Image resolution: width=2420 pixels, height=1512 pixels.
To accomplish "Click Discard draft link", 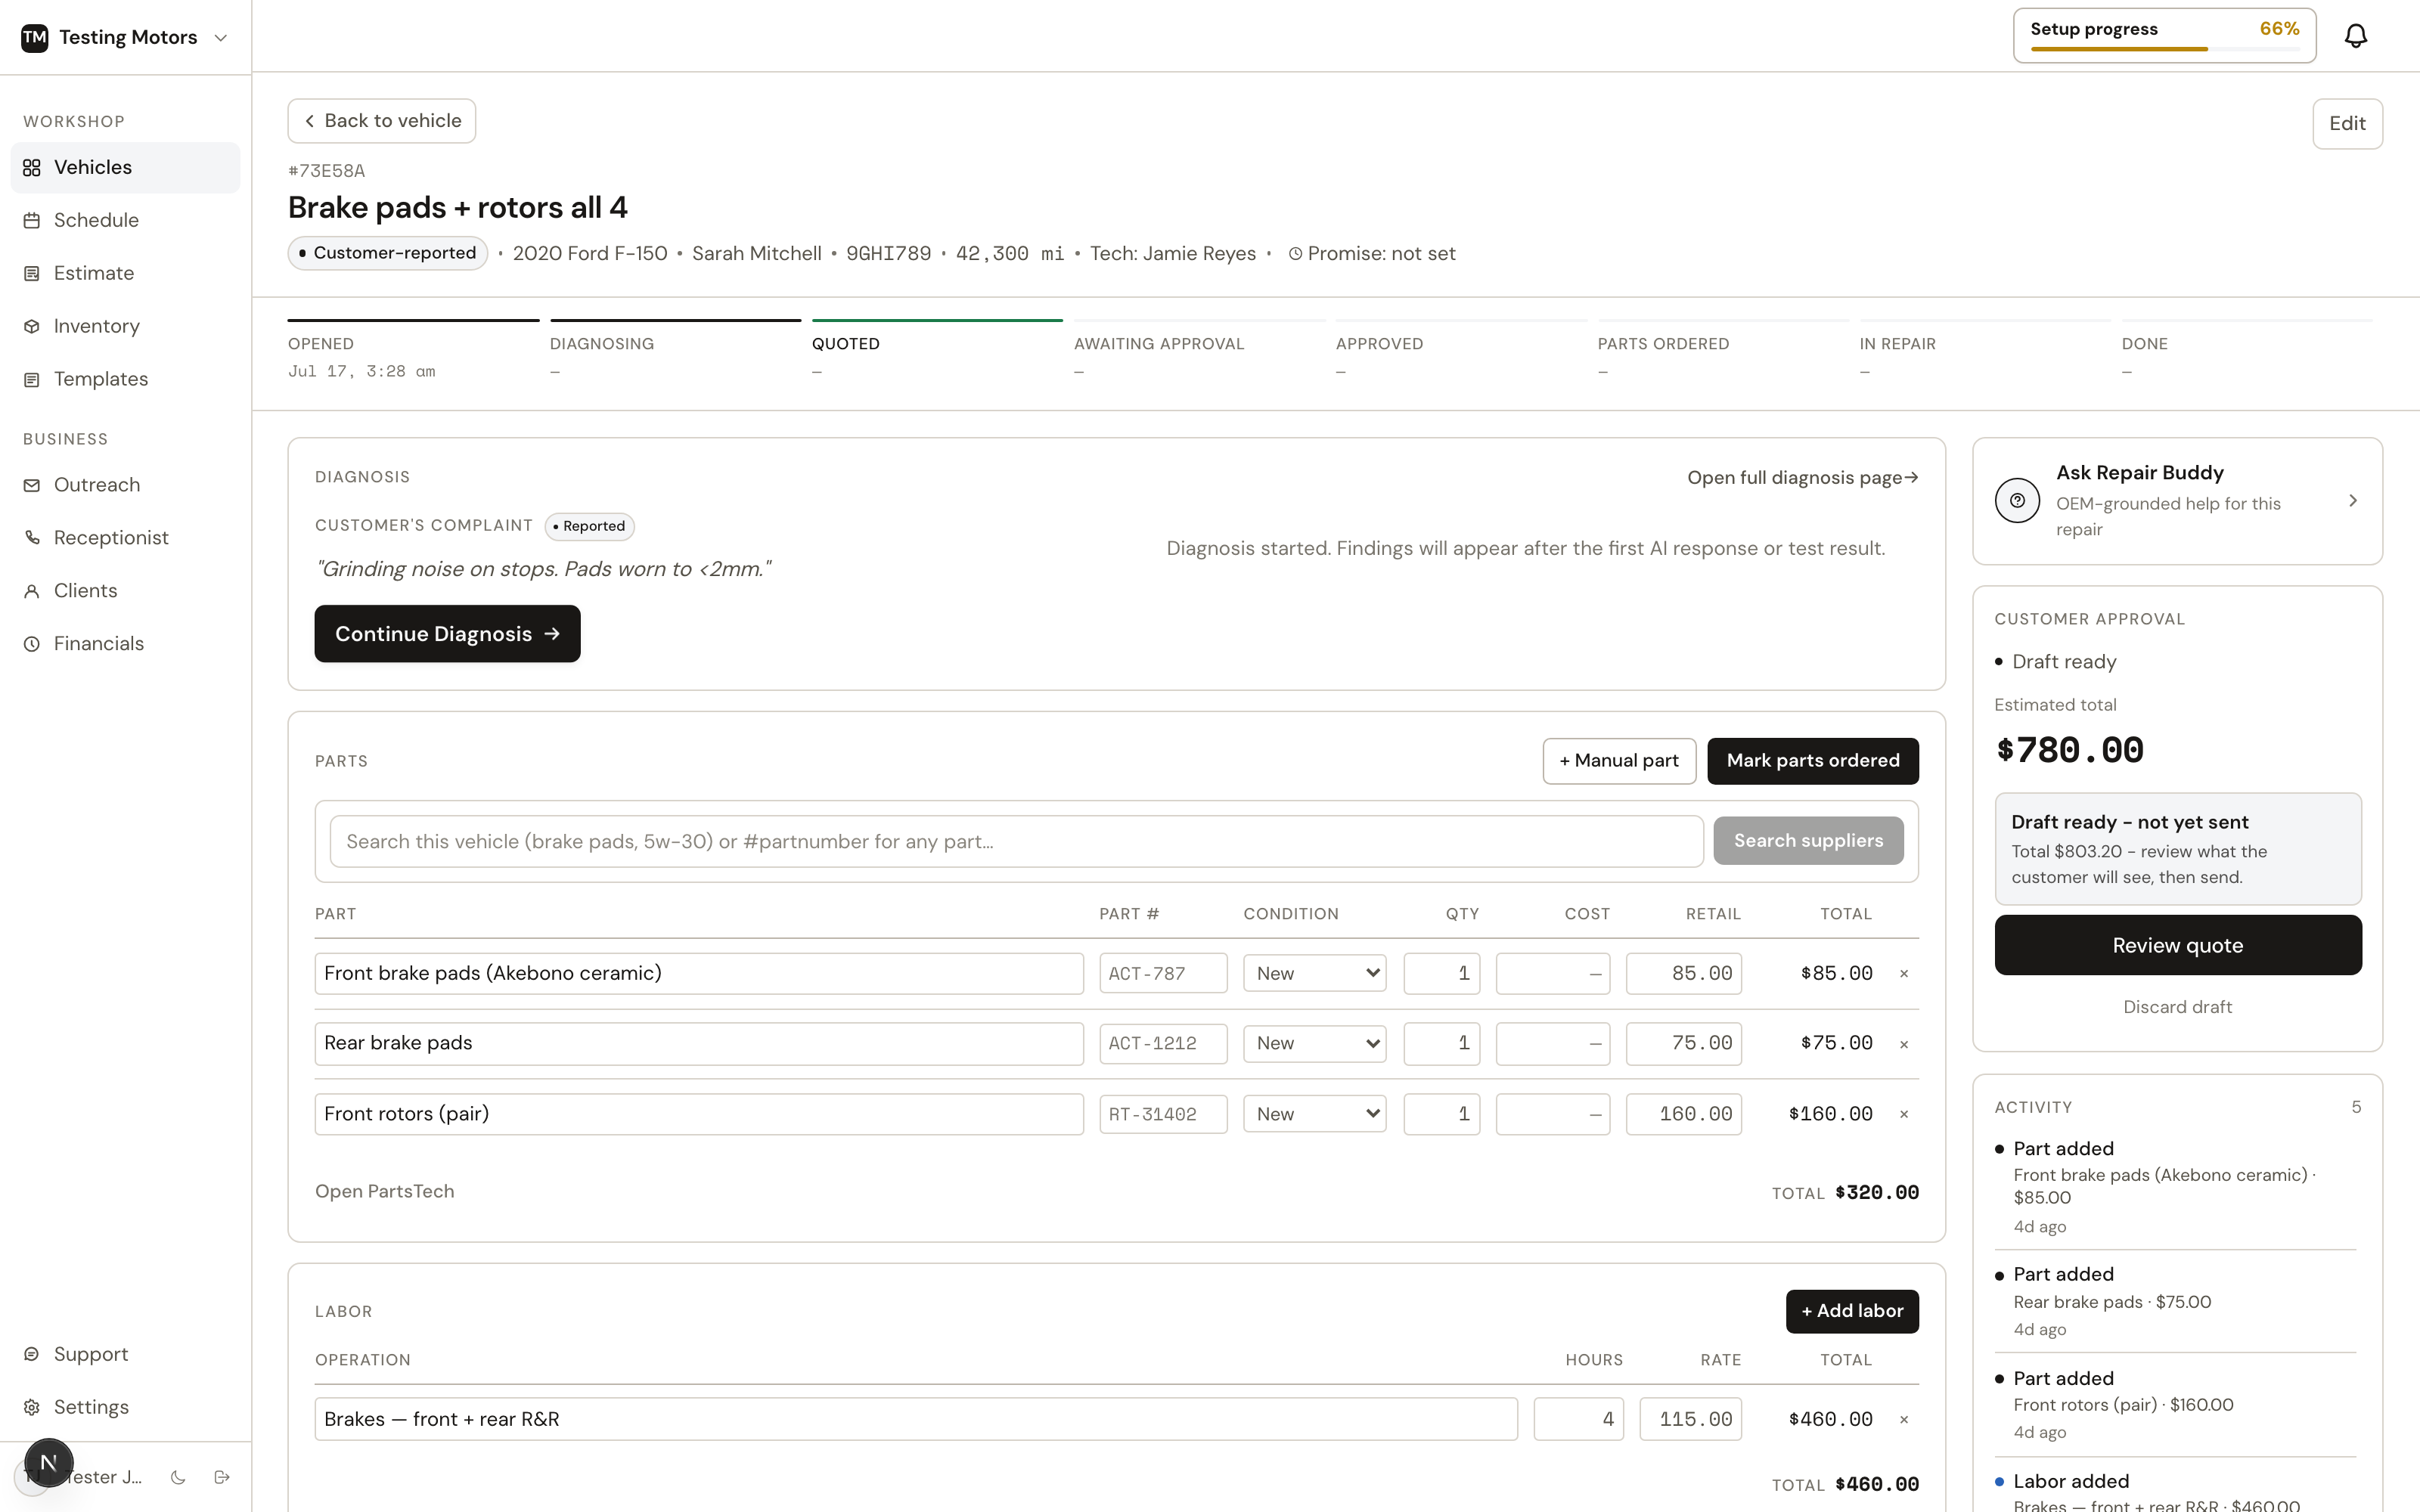I will [x=2178, y=1007].
